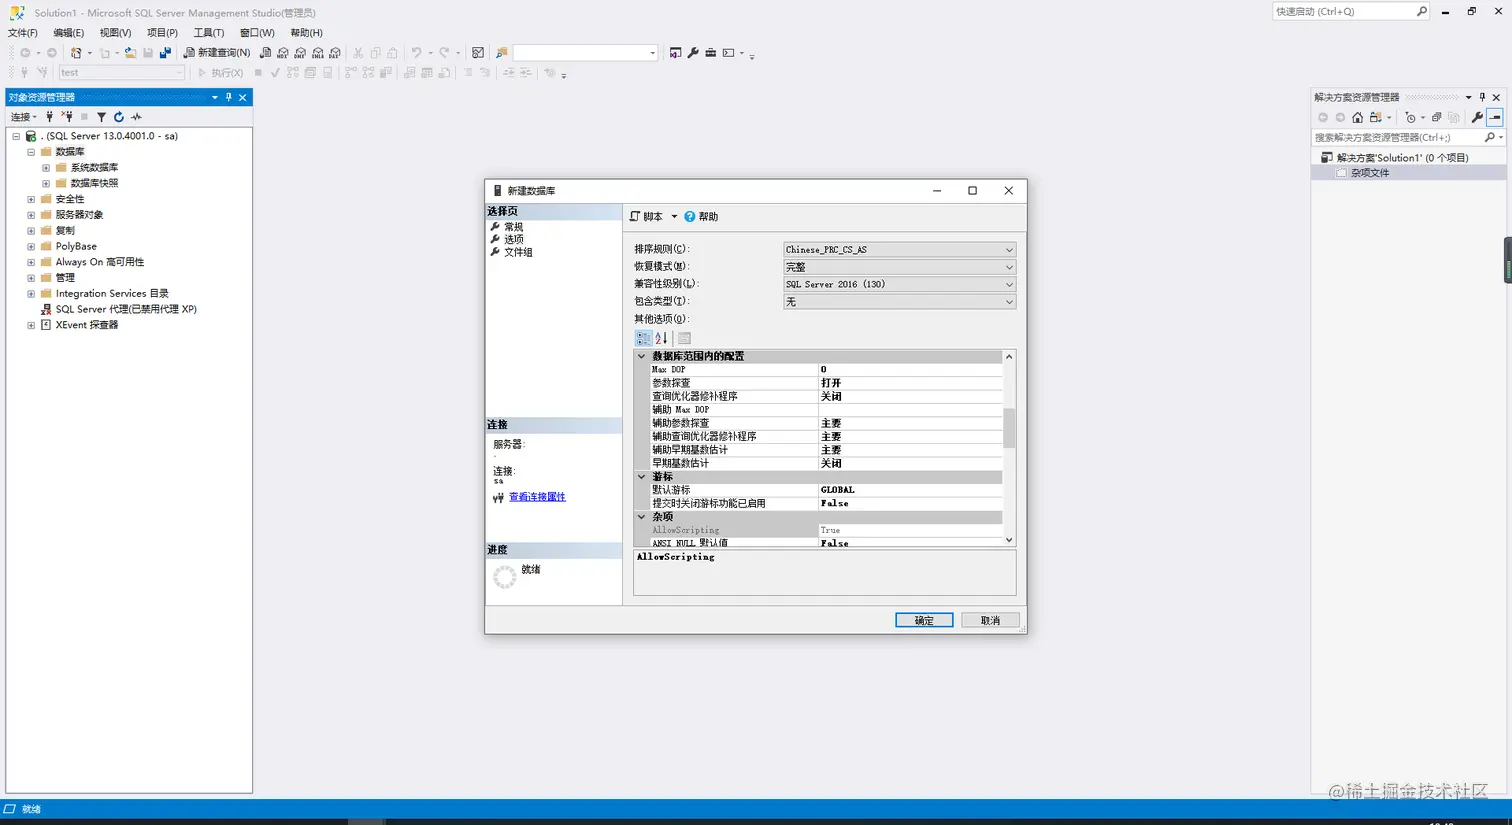
Task: Open the 视图(V) menu
Action: pyautogui.click(x=115, y=33)
